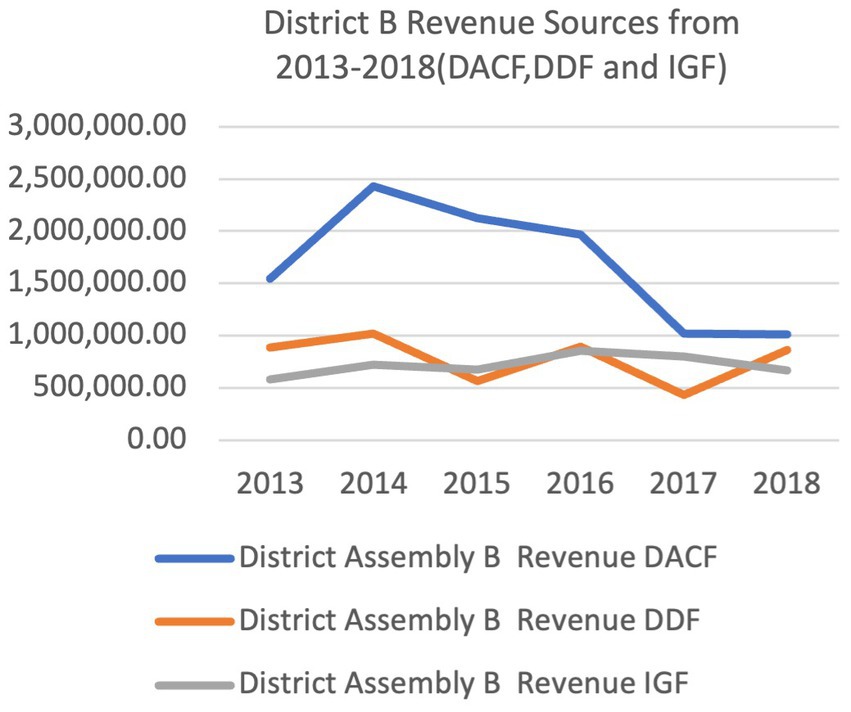Click the 1,000,000.00 y-axis label
The height and width of the screenshot is (712, 851).
coord(97,334)
